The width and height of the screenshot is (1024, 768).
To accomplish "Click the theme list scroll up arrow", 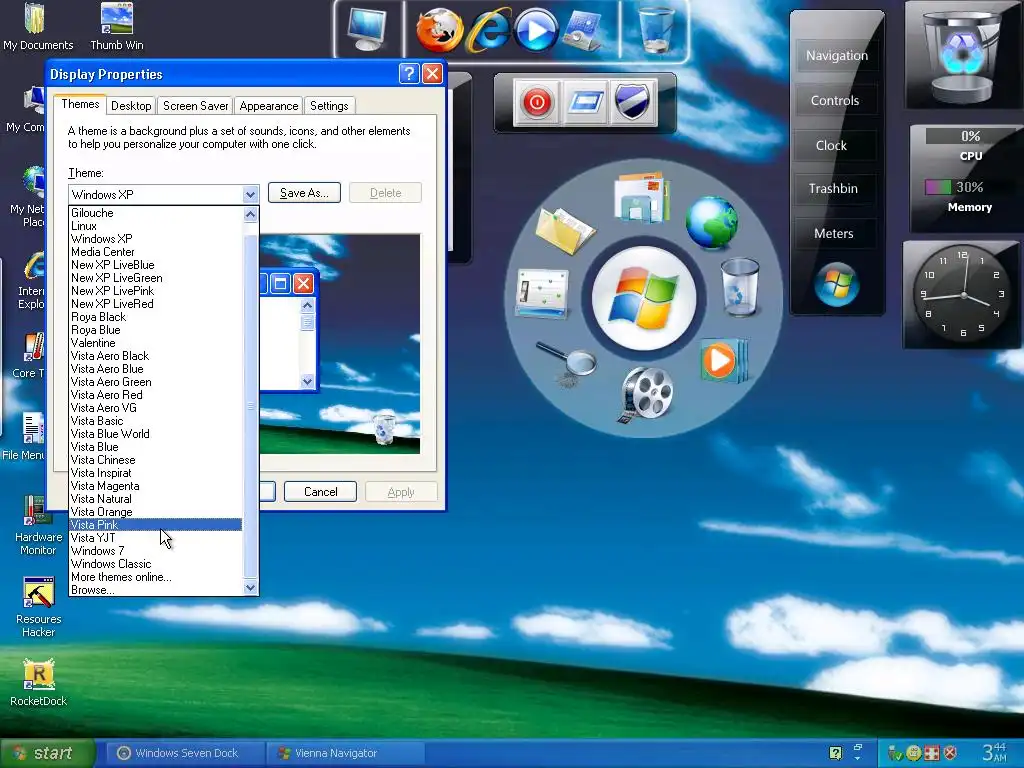I will coord(251,214).
